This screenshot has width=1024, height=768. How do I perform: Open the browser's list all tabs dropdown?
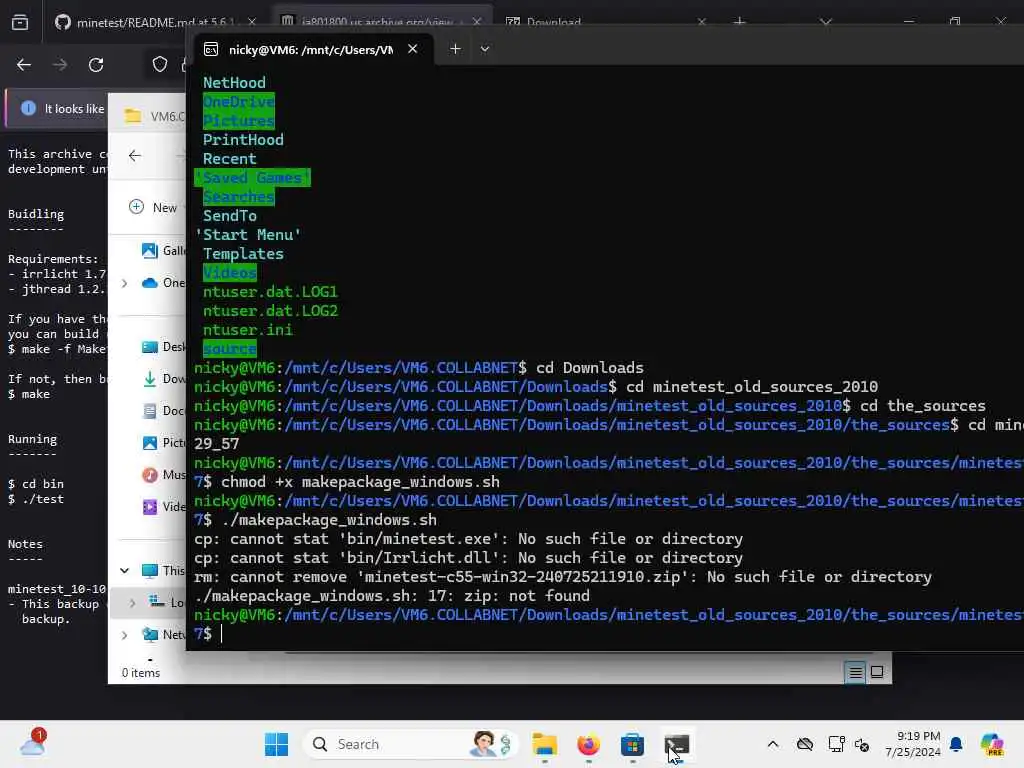[x=826, y=22]
